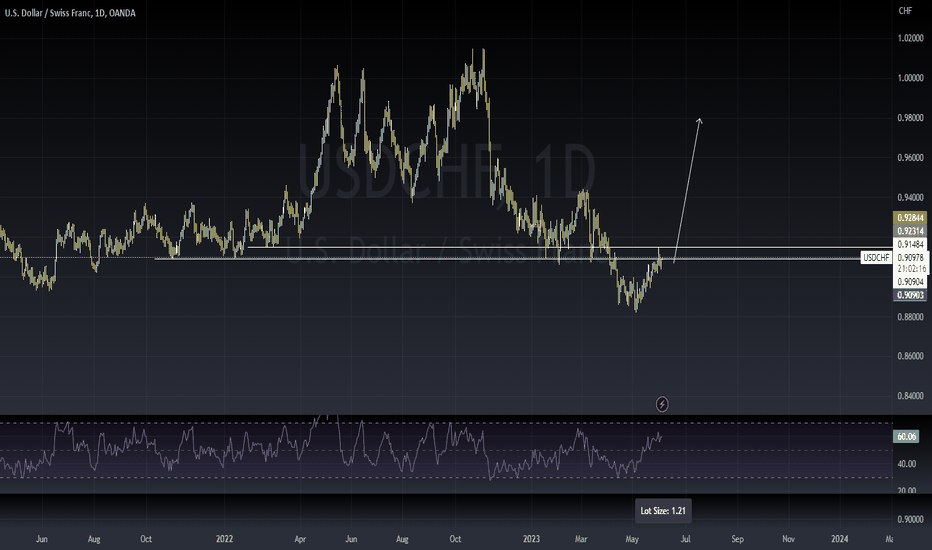The width and height of the screenshot is (932, 550).
Task: Select the 'Lot Size: 1.21' label
Action: click(663, 511)
